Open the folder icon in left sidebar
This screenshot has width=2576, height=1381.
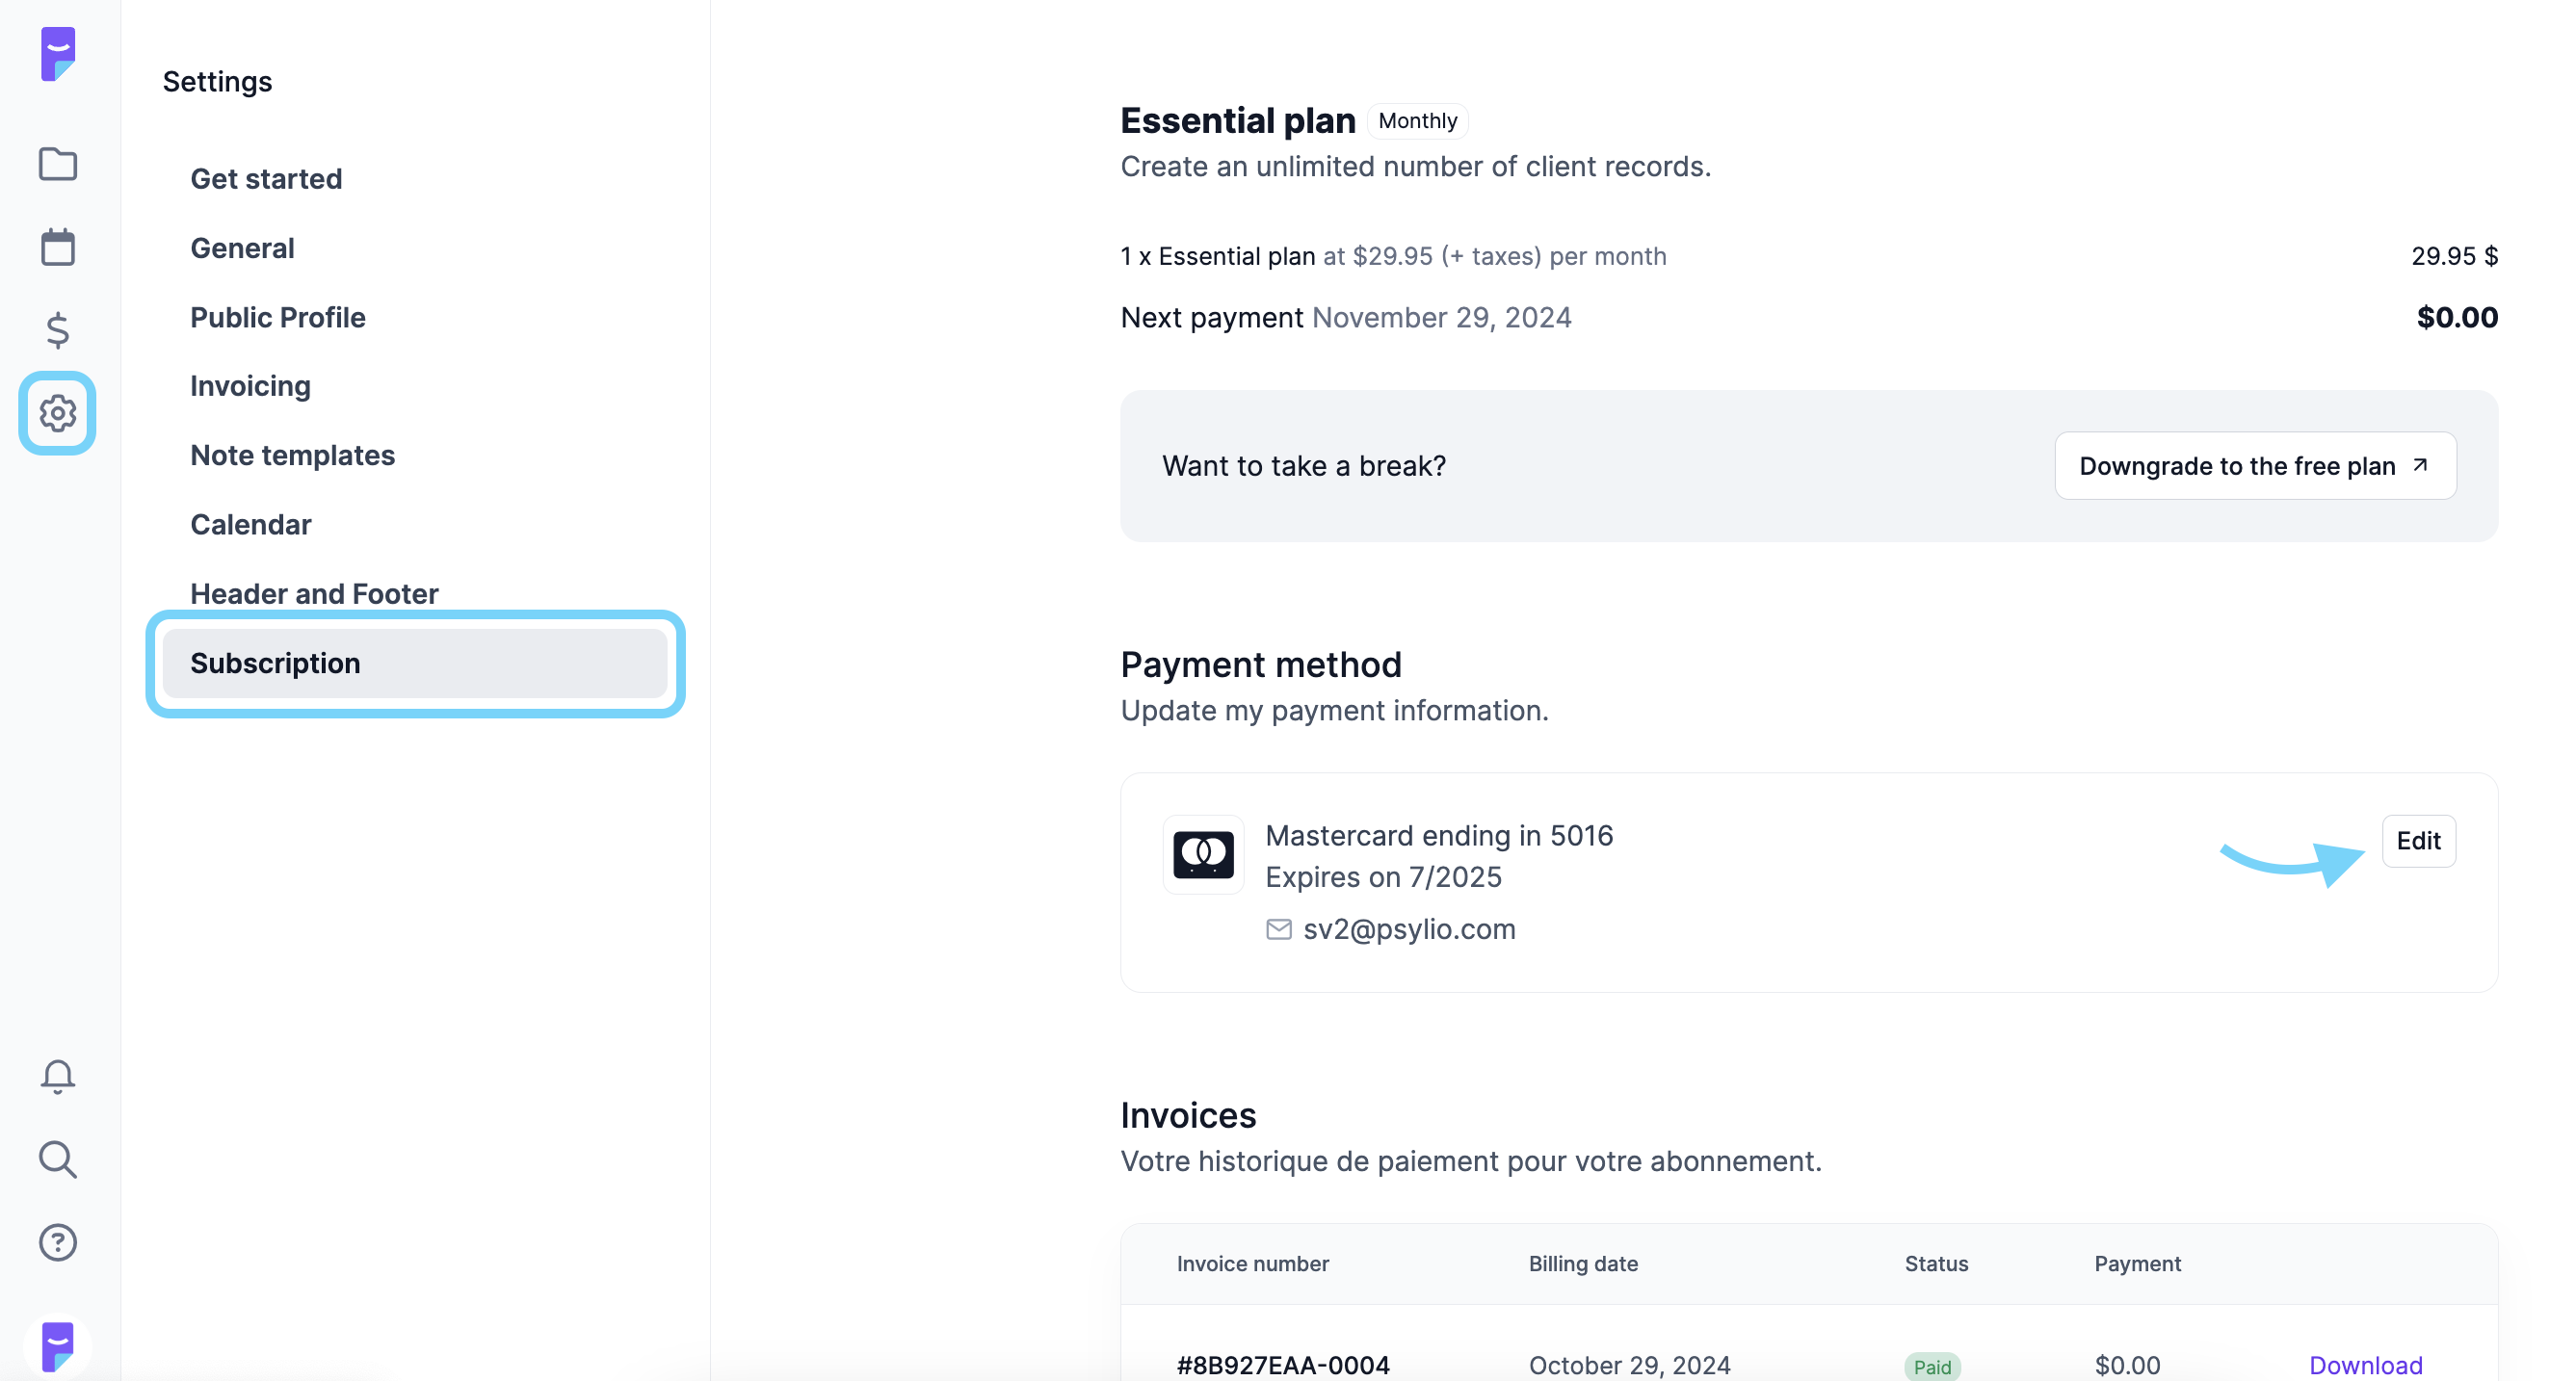click(58, 164)
